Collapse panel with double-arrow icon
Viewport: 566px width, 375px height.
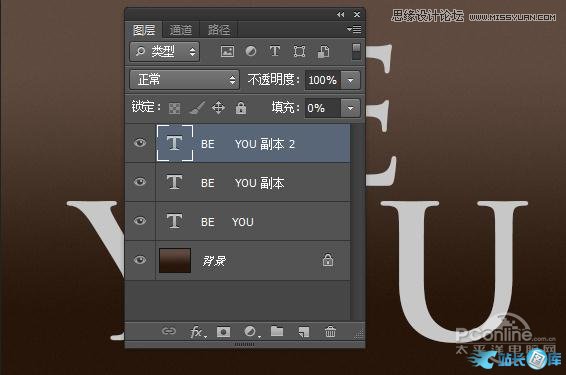[340, 14]
